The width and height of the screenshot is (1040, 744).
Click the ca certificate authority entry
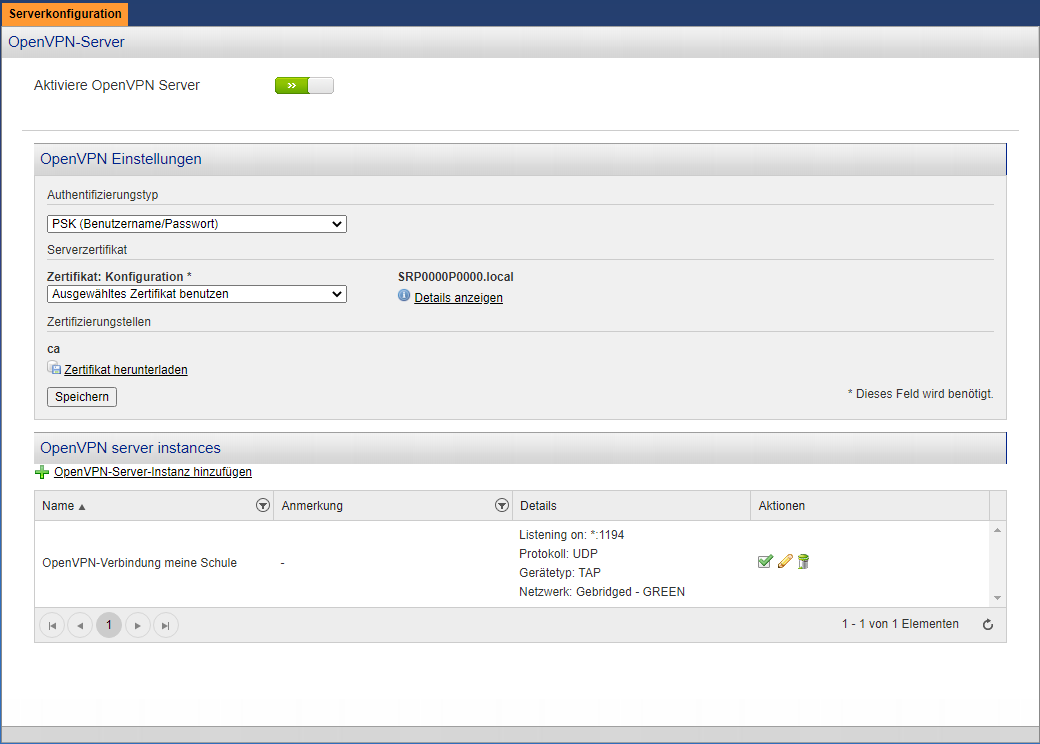point(54,349)
